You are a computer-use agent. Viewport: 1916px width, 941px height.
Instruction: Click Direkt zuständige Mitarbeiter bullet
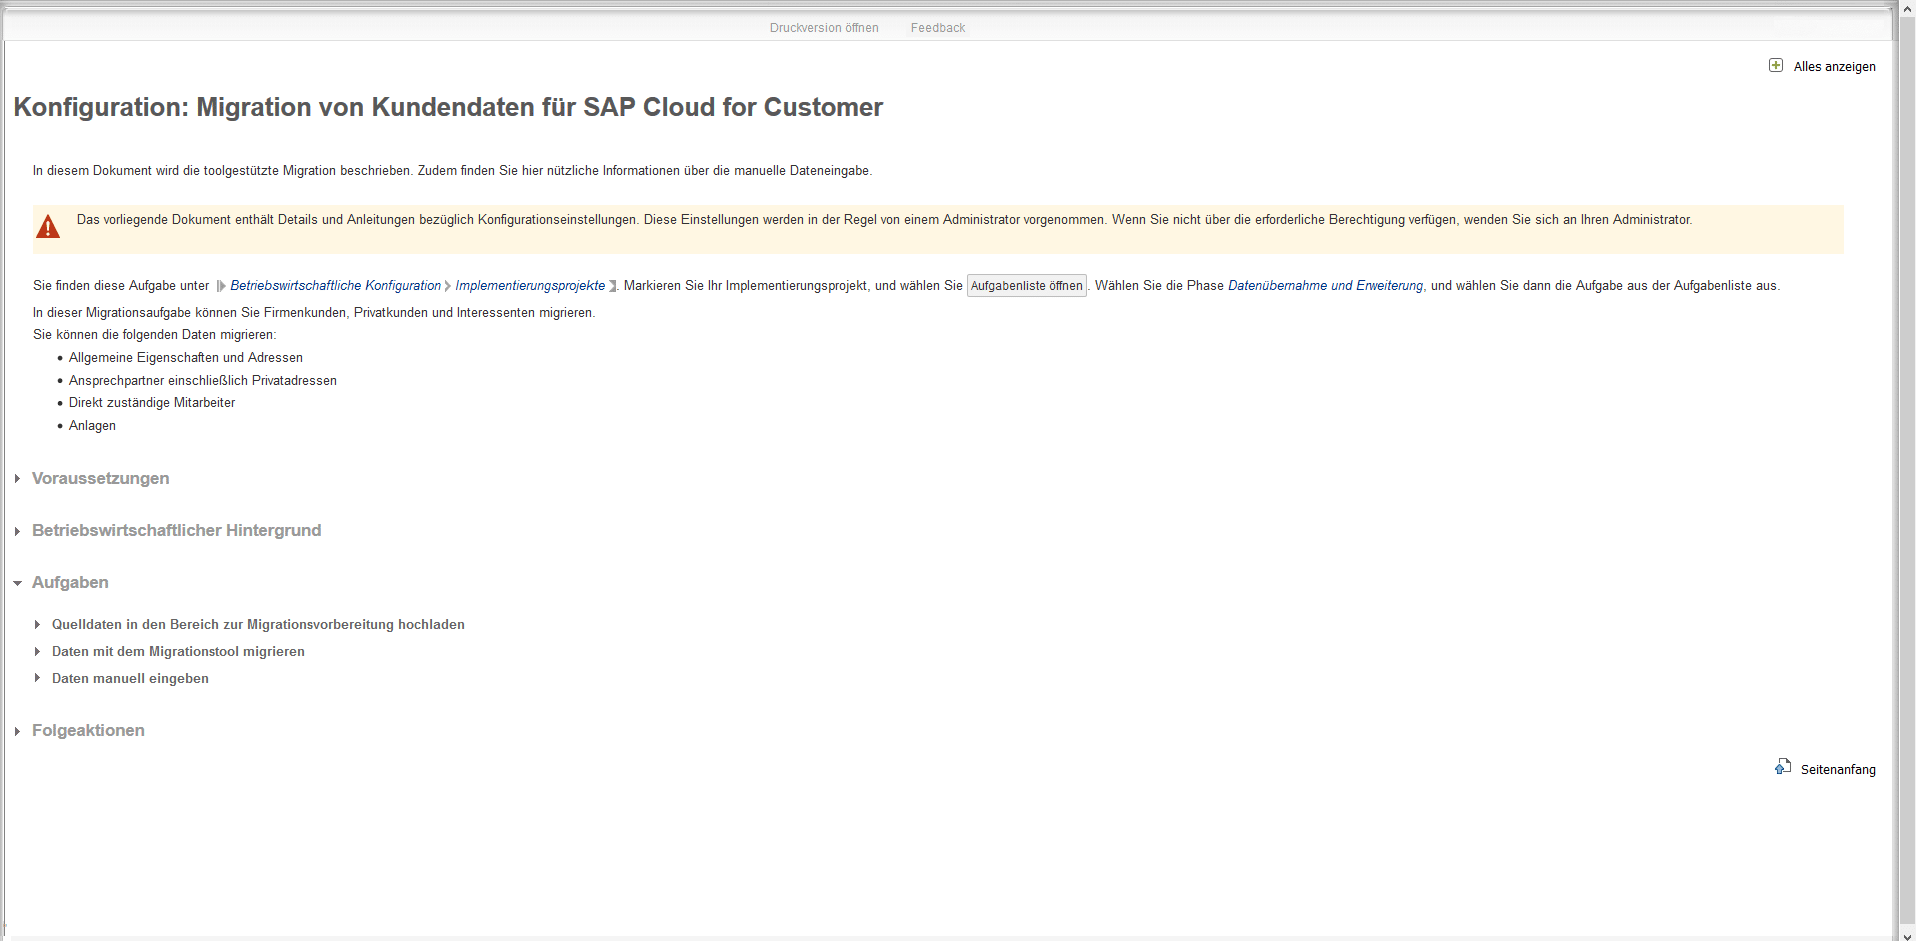[x=152, y=403]
